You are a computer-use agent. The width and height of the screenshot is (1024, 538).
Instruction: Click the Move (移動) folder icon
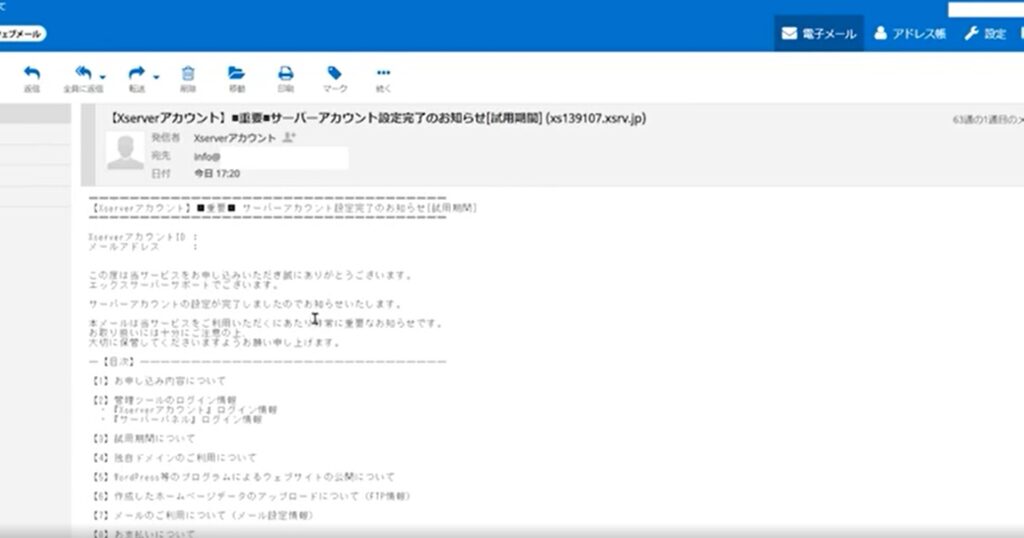tap(236, 72)
